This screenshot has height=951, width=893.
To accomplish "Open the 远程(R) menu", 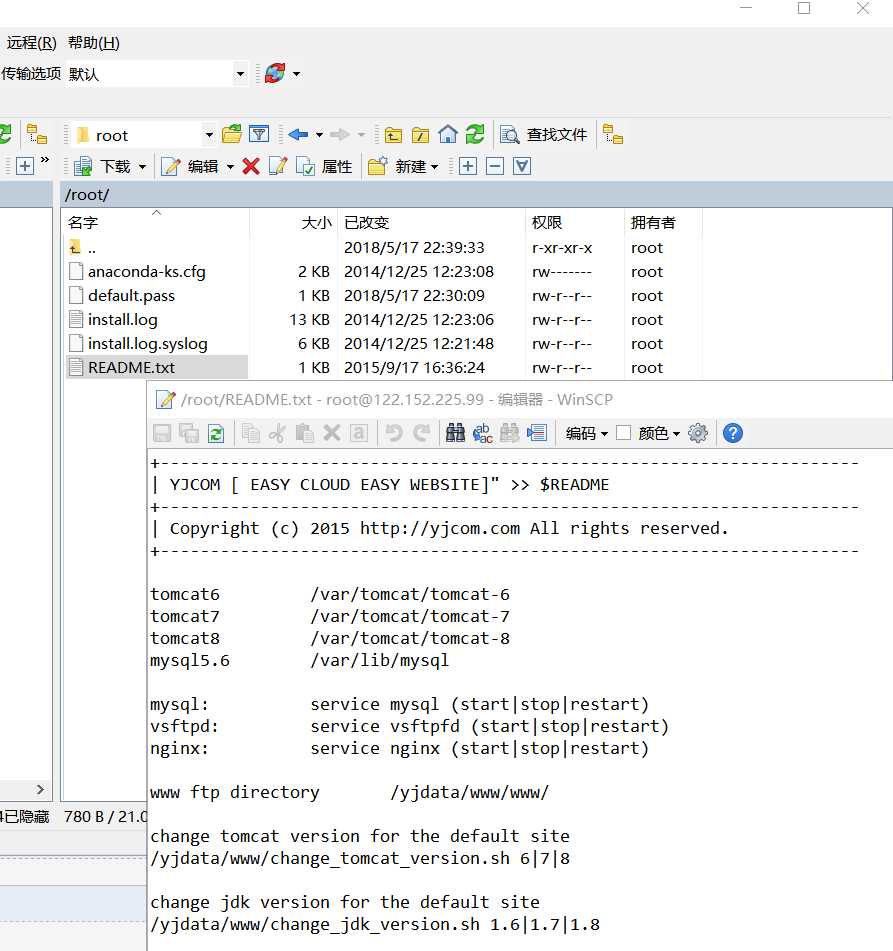I will point(32,43).
